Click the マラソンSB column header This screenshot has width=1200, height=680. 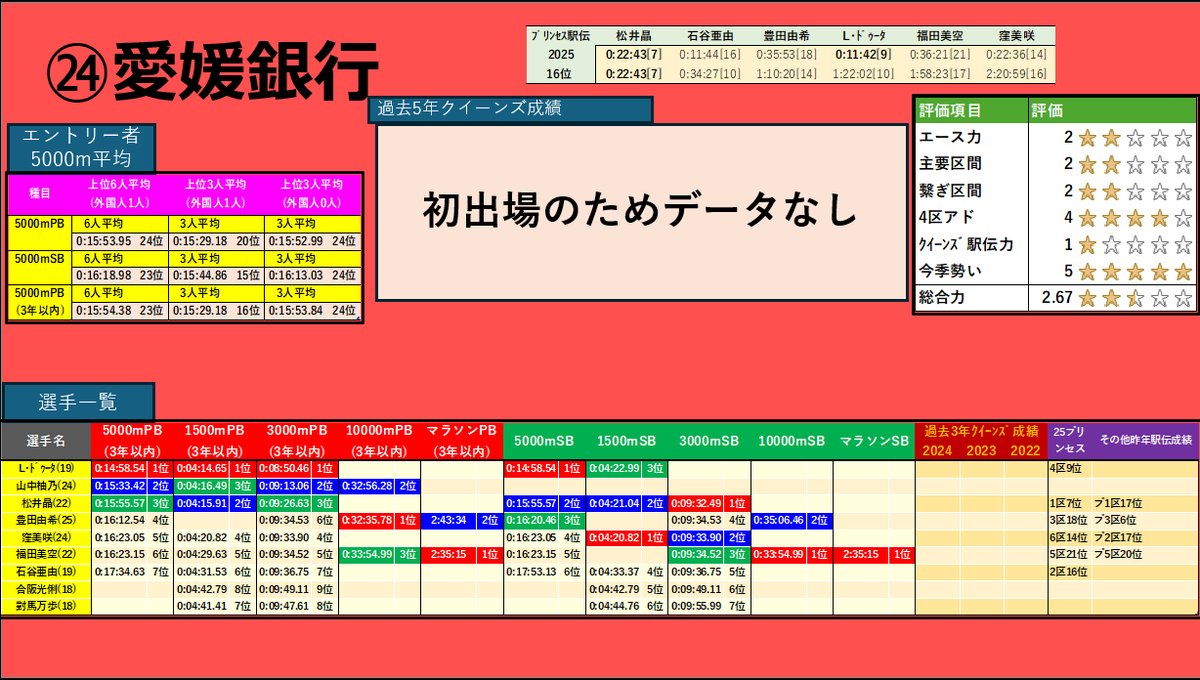pos(873,441)
